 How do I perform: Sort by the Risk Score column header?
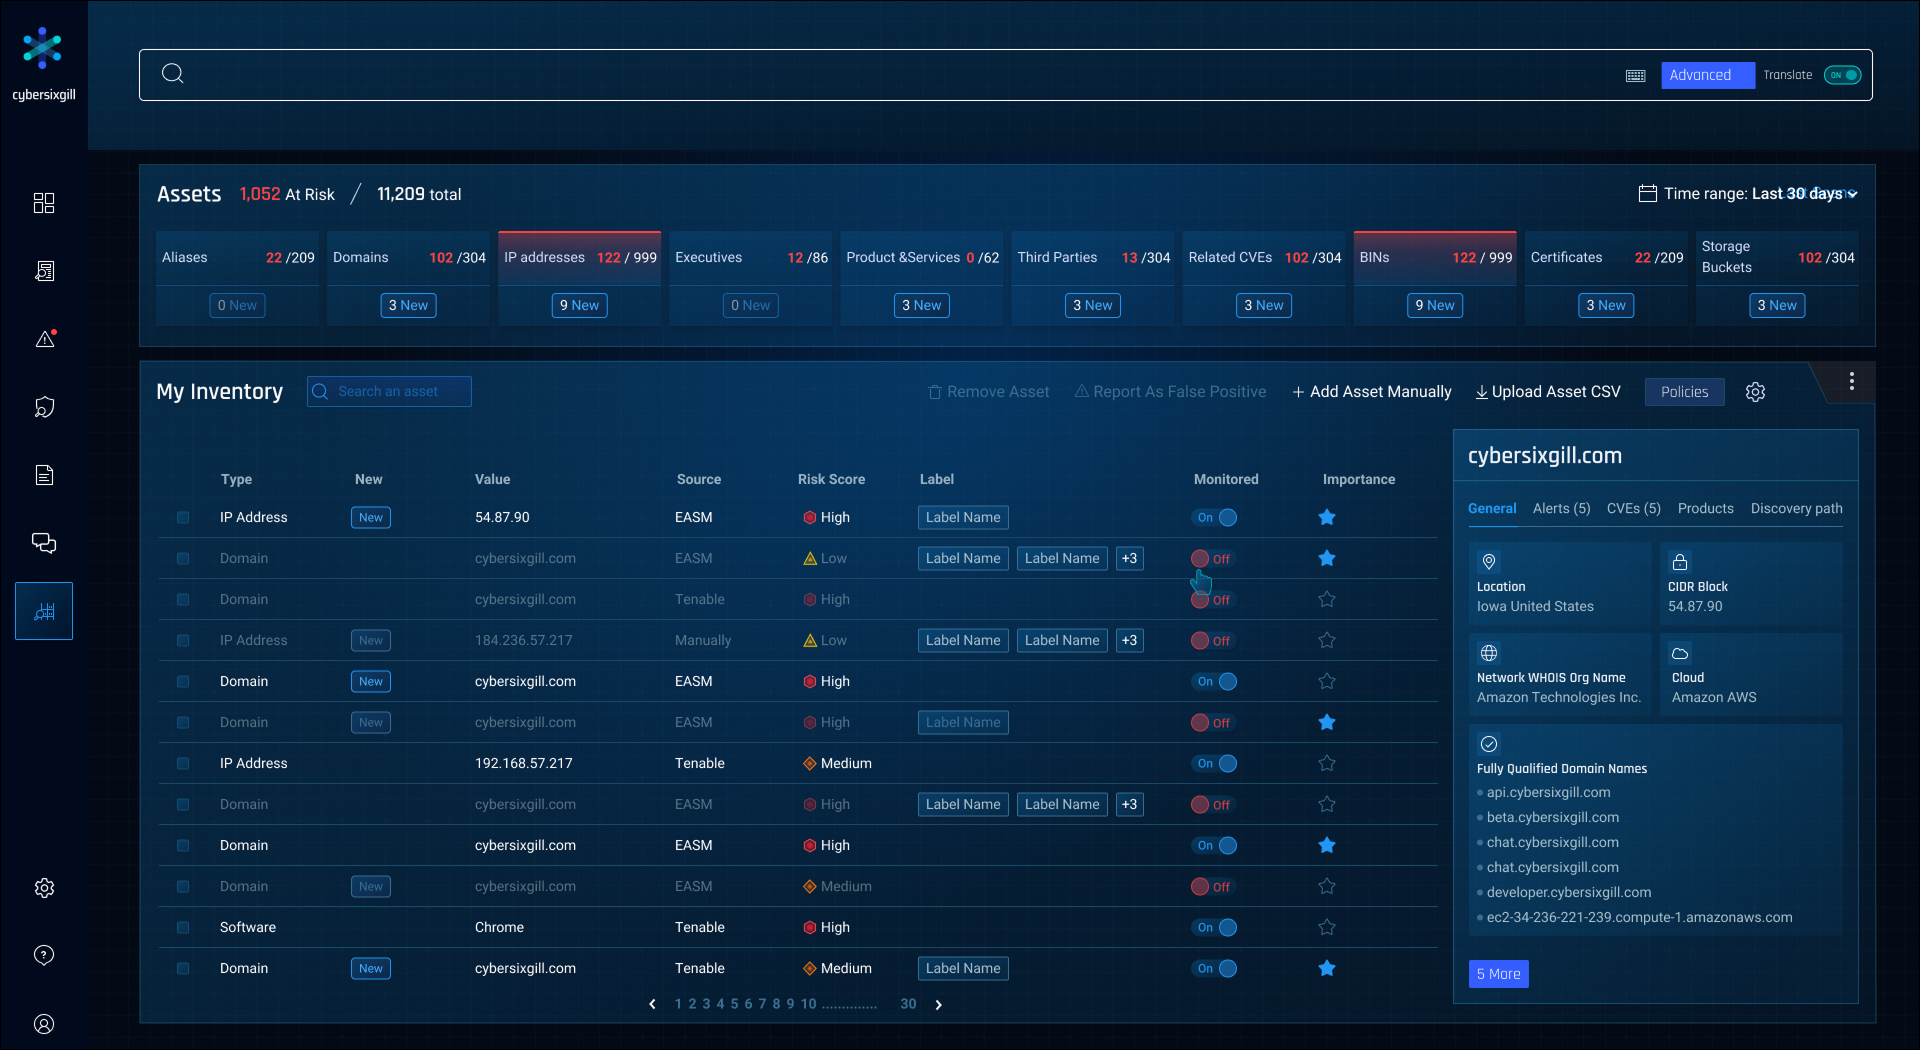coord(831,479)
